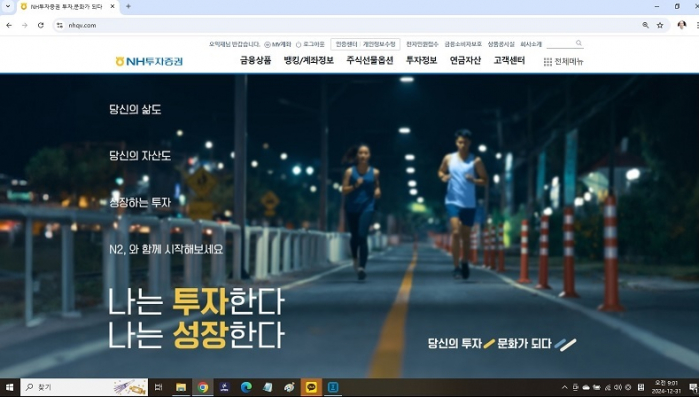This screenshot has height=397, width=699.
Task: Show hidden system tray icons chevron
Action: pyautogui.click(x=564, y=387)
